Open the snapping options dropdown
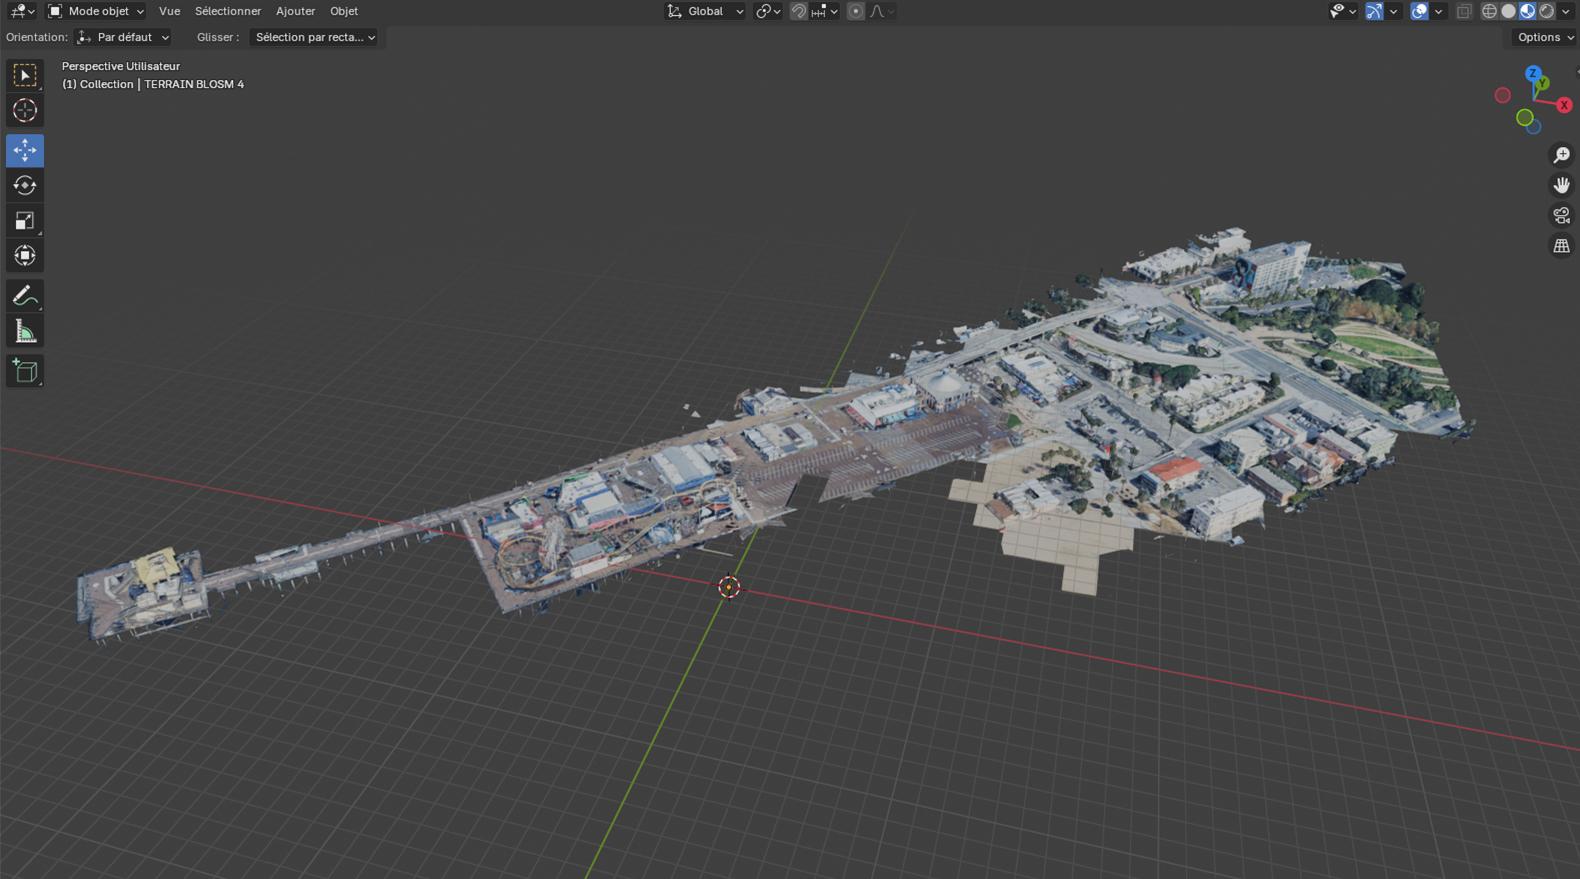1580x879 pixels. point(825,11)
